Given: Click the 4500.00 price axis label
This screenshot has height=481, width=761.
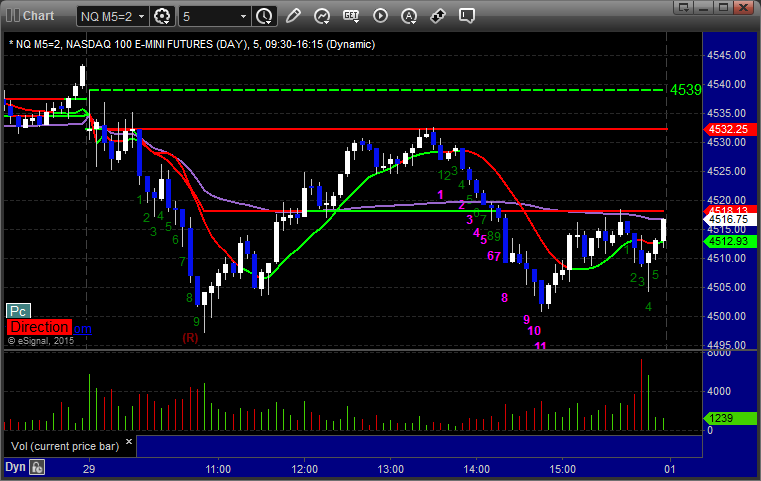Looking at the screenshot, I should 726,316.
